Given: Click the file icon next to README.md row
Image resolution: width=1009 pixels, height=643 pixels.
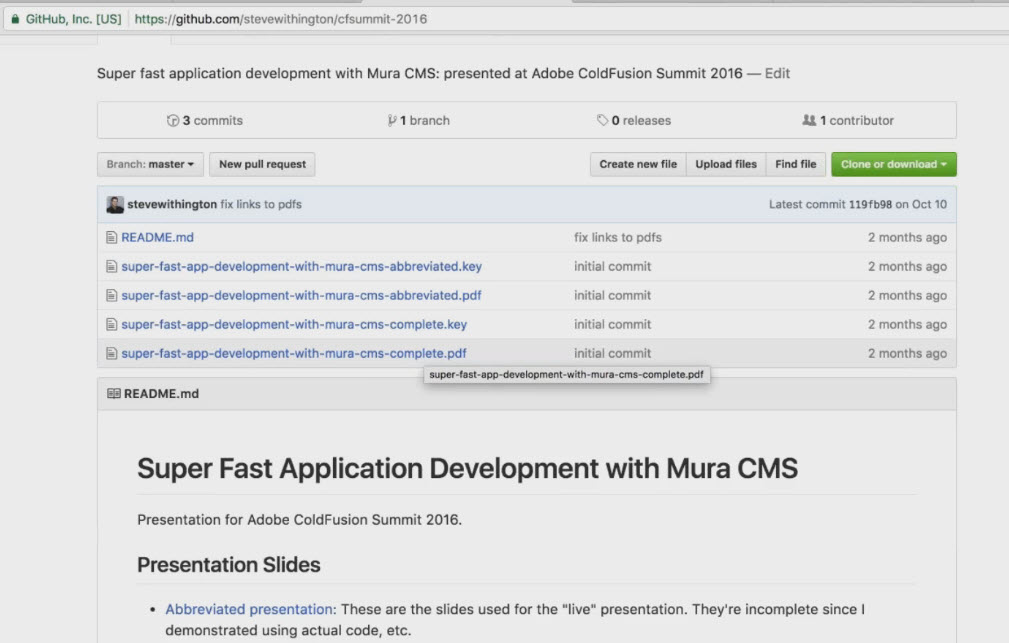Looking at the screenshot, I should point(111,238).
